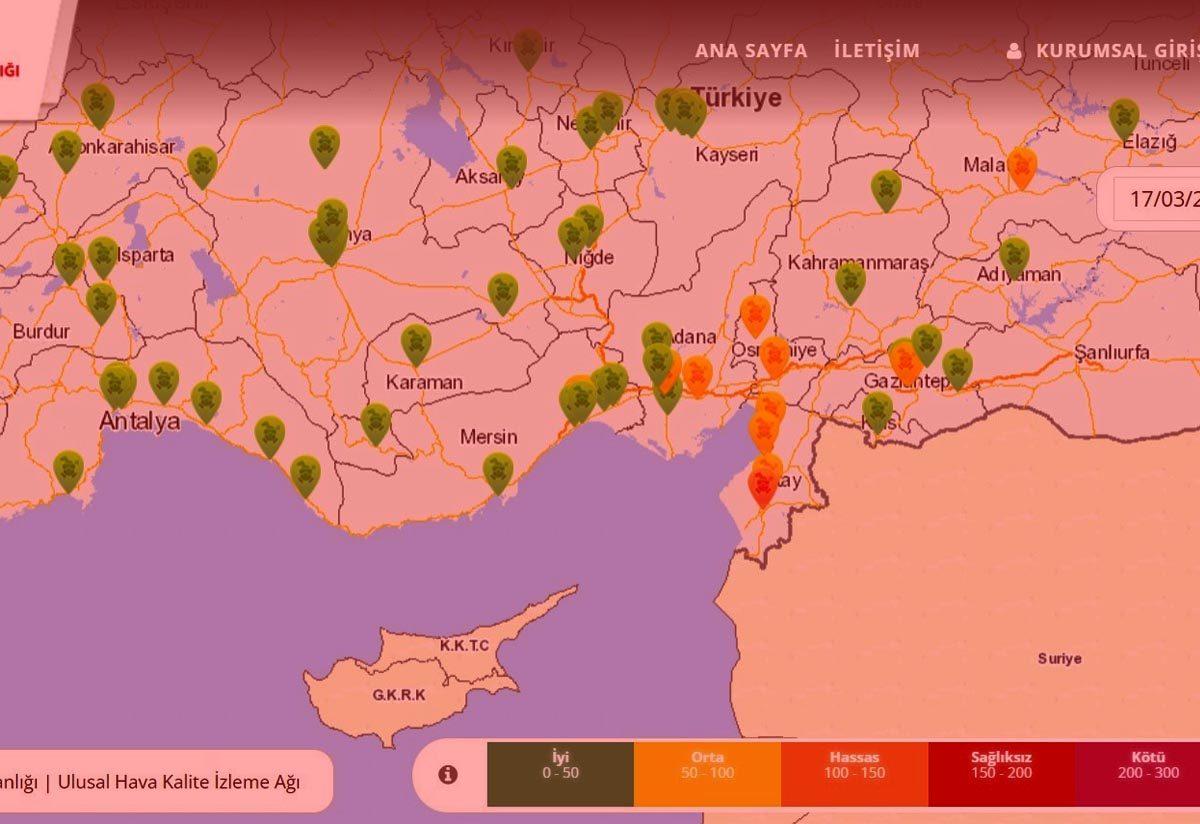Click the info icon beside the legend
This screenshot has width=1200, height=824.
448,774
